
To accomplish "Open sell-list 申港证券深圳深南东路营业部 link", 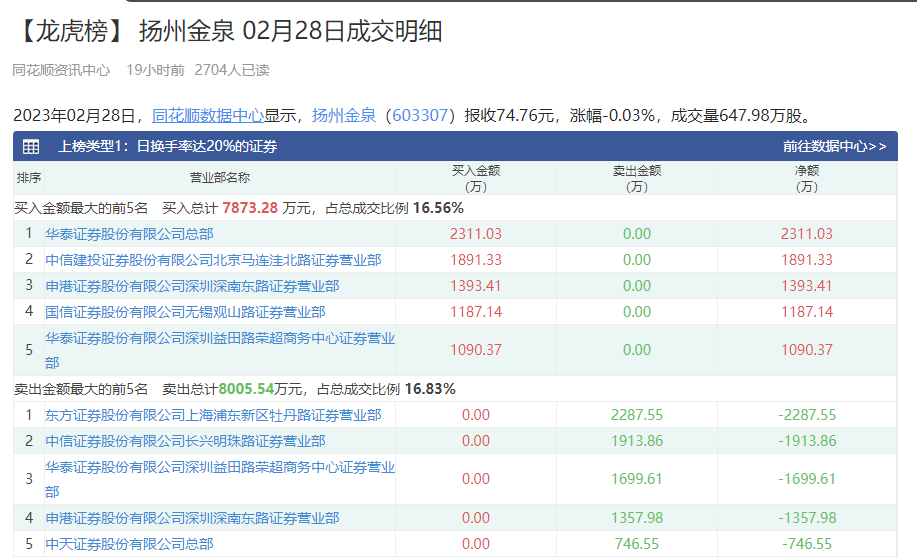I will [x=192, y=518].
